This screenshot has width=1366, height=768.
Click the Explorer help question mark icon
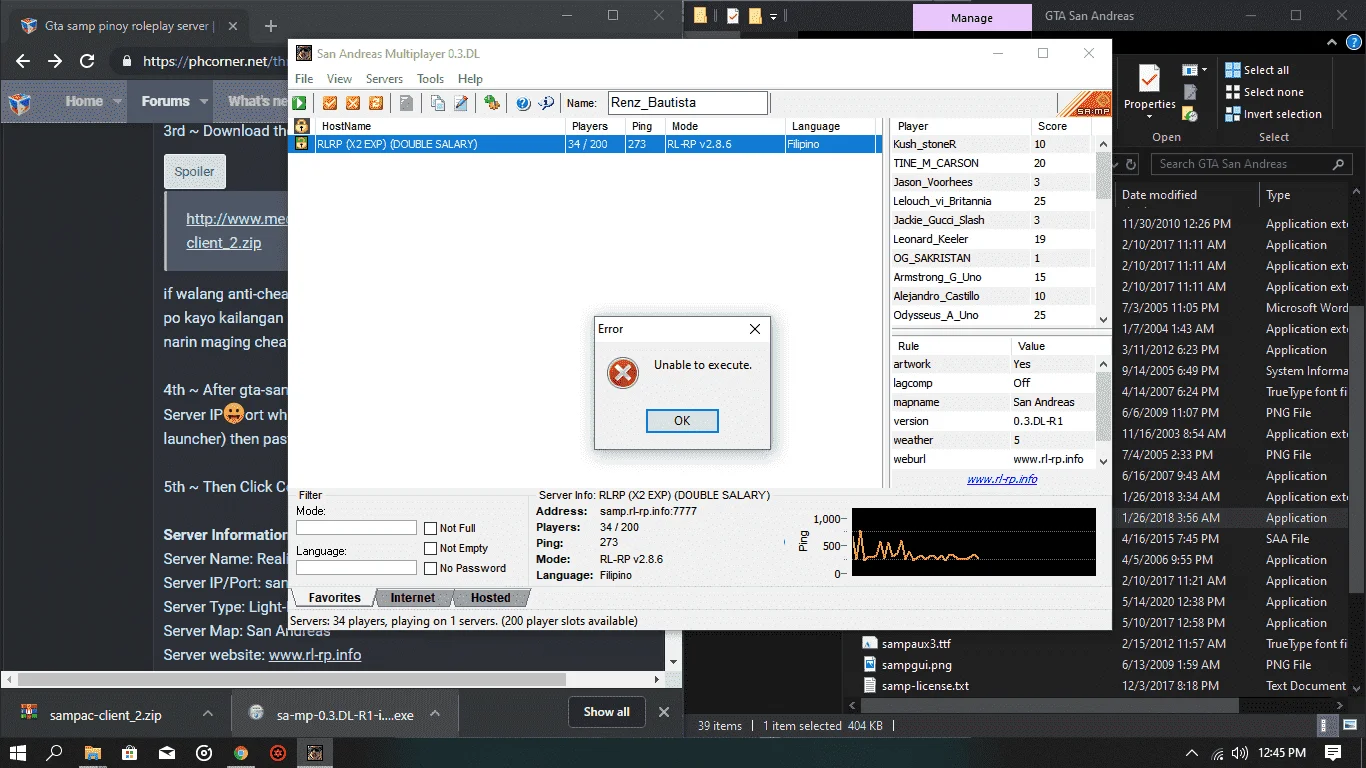(1353, 43)
